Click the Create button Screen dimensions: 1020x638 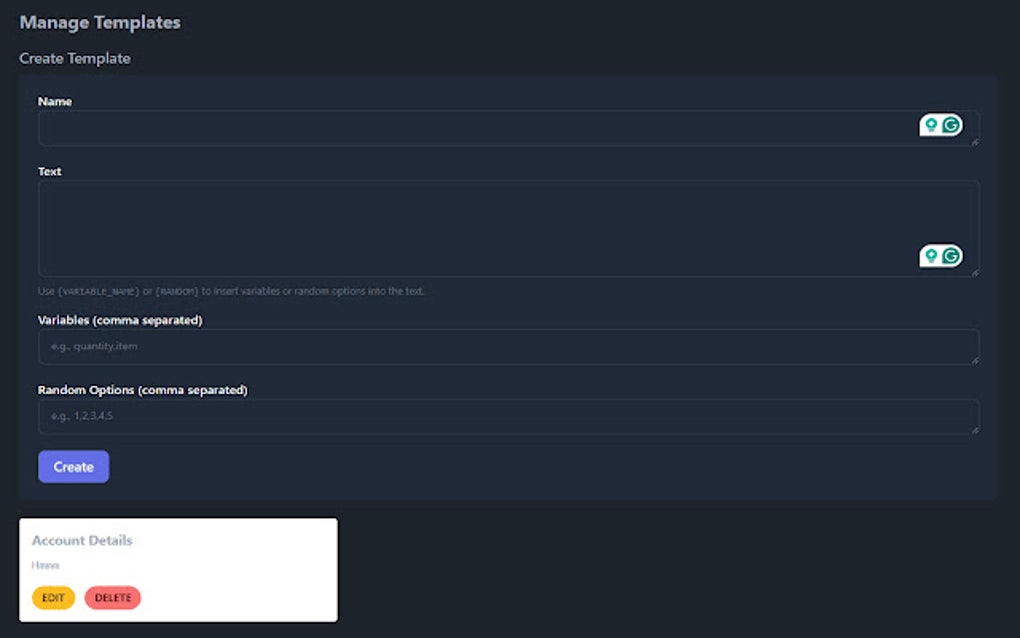pyautogui.click(x=74, y=467)
